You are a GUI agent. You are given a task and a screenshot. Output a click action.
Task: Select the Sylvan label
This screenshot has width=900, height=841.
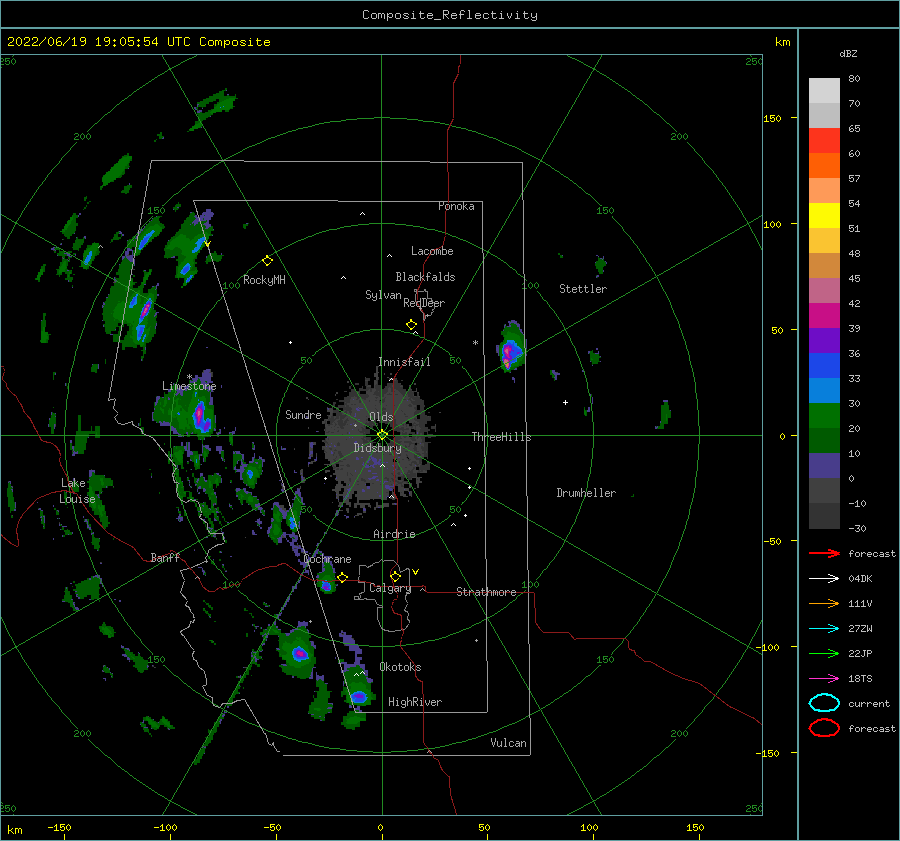coord(383,295)
